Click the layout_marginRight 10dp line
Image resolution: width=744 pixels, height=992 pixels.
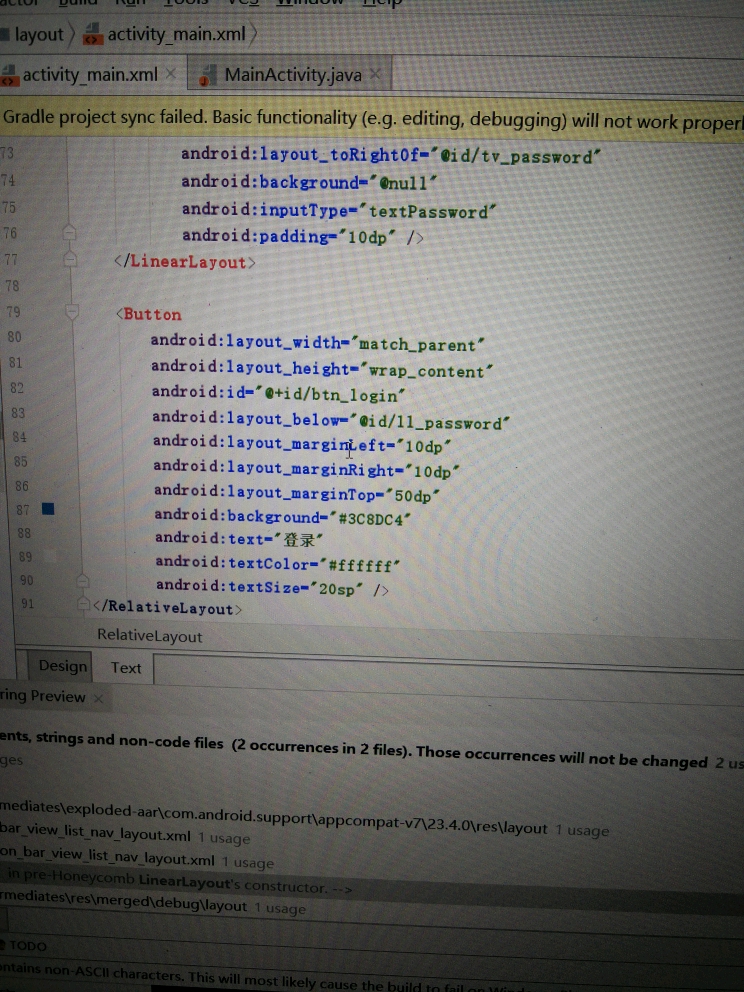(x=306, y=469)
